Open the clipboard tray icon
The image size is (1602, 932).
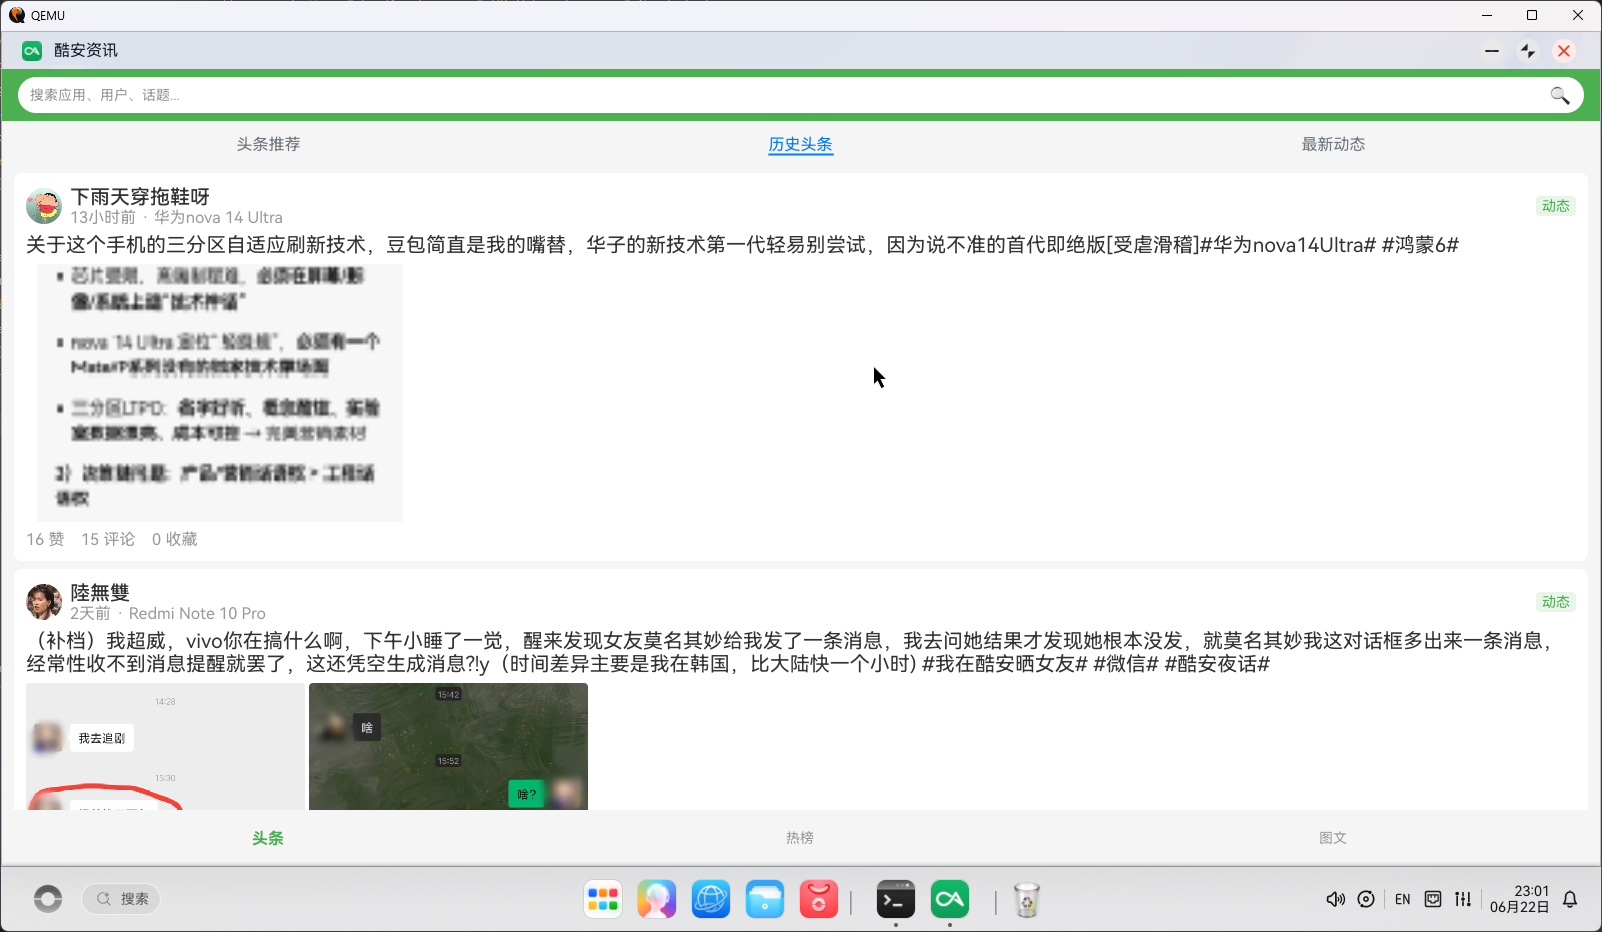click(1433, 899)
